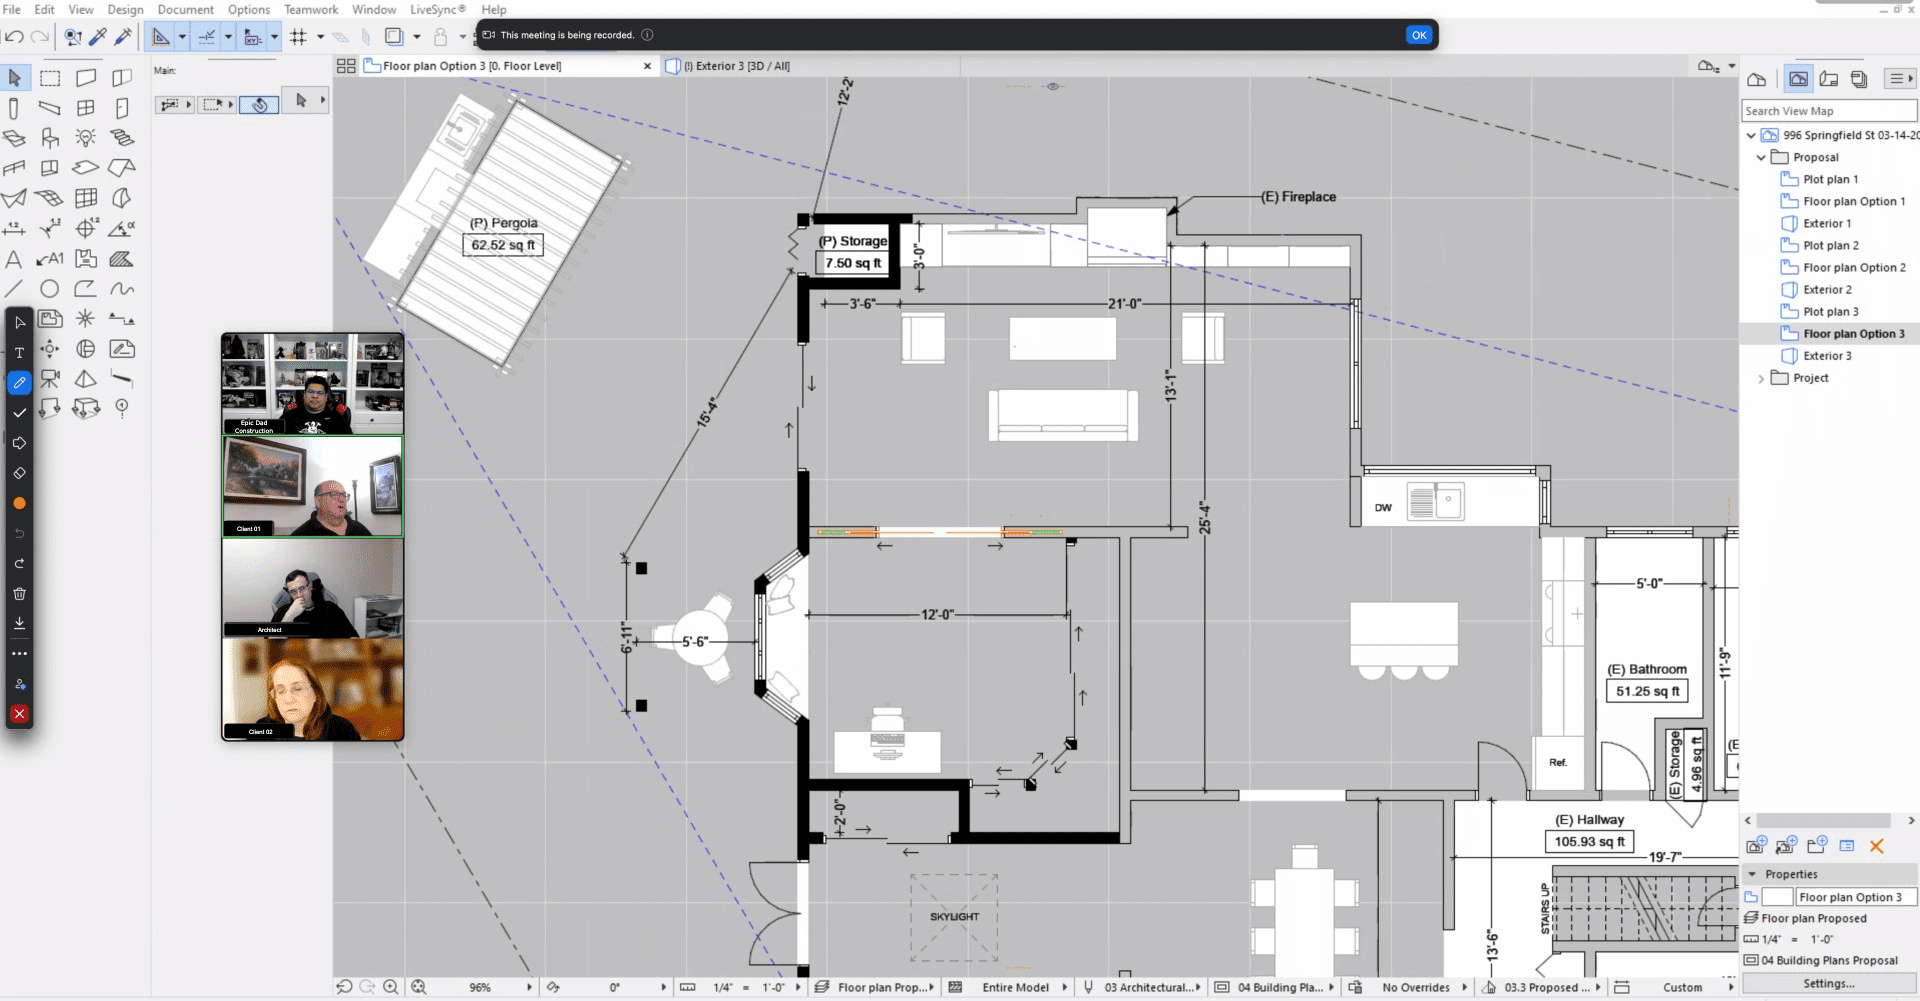The image size is (1920, 1001).
Task: Select the Arrow selection tool
Action: pyautogui.click(x=14, y=78)
